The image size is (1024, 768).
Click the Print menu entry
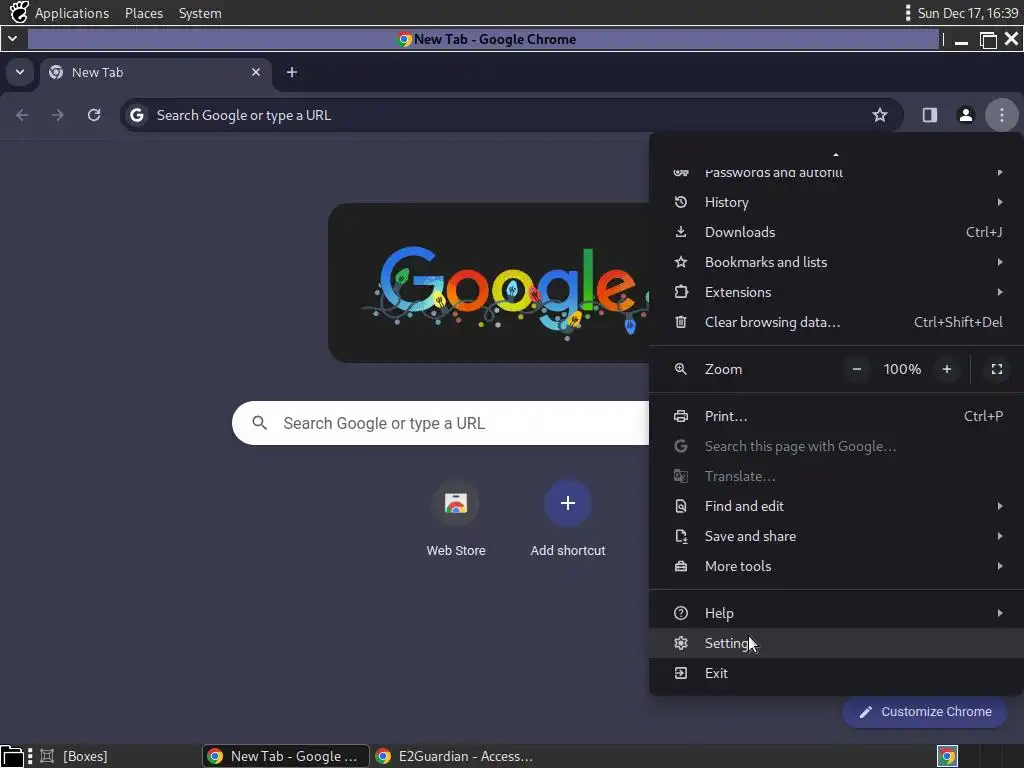click(x=836, y=416)
